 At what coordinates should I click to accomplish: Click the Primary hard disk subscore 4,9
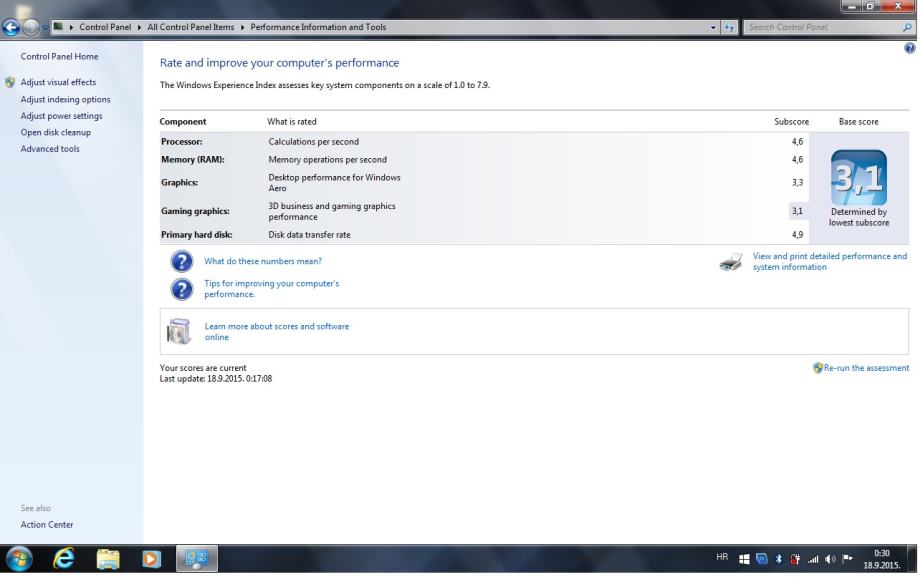pos(797,235)
